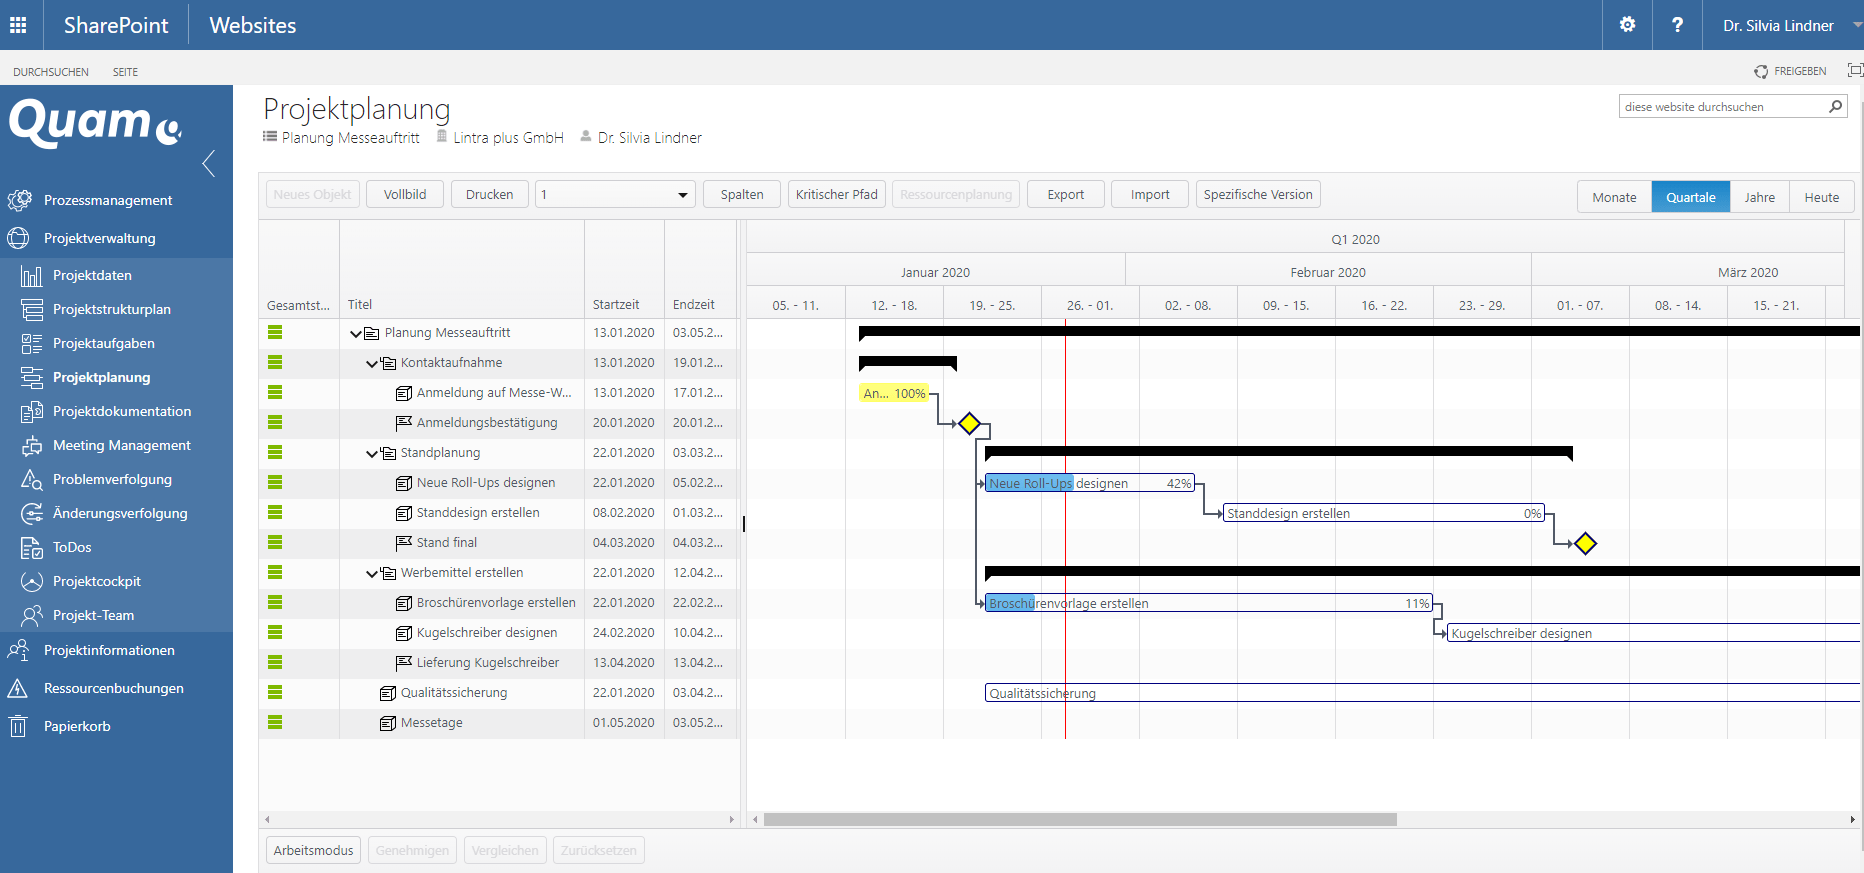Open the Papierkorb trash item
Image resolution: width=1864 pixels, height=873 pixels.
pyautogui.click(x=77, y=726)
